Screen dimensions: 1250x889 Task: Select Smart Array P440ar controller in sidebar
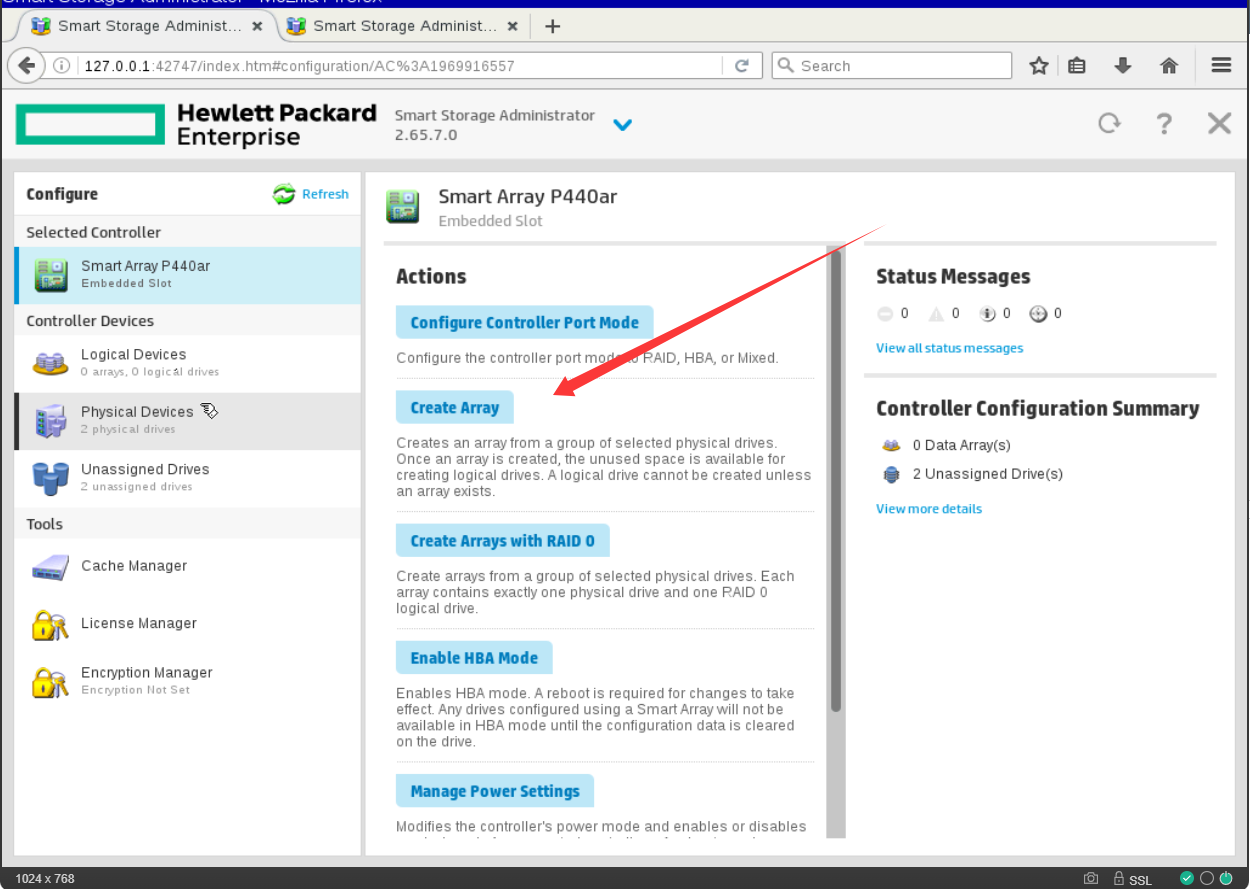[188, 275]
